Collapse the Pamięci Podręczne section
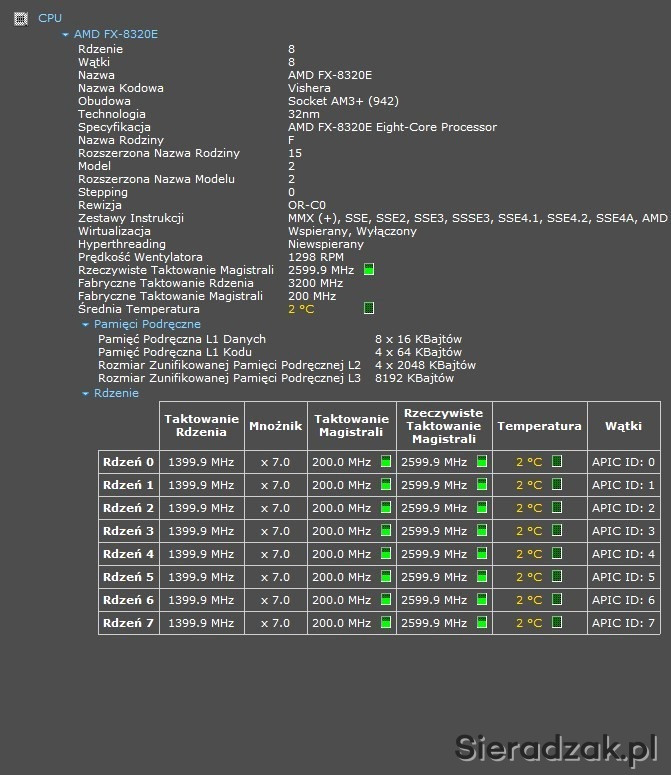Image resolution: width=671 pixels, height=775 pixels. [x=85, y=325]
